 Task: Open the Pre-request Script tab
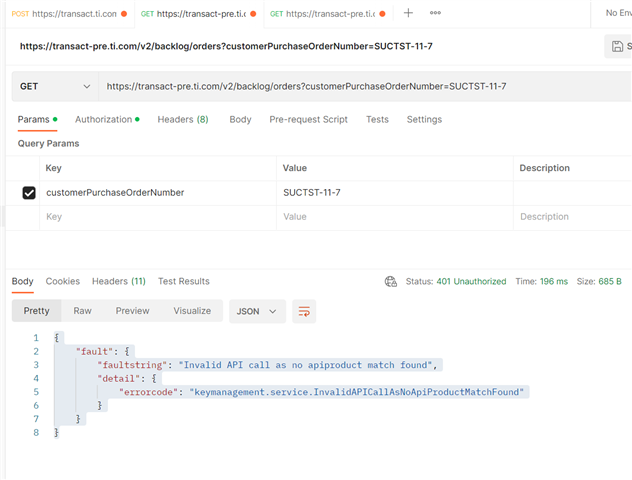(x=308, y=119)
